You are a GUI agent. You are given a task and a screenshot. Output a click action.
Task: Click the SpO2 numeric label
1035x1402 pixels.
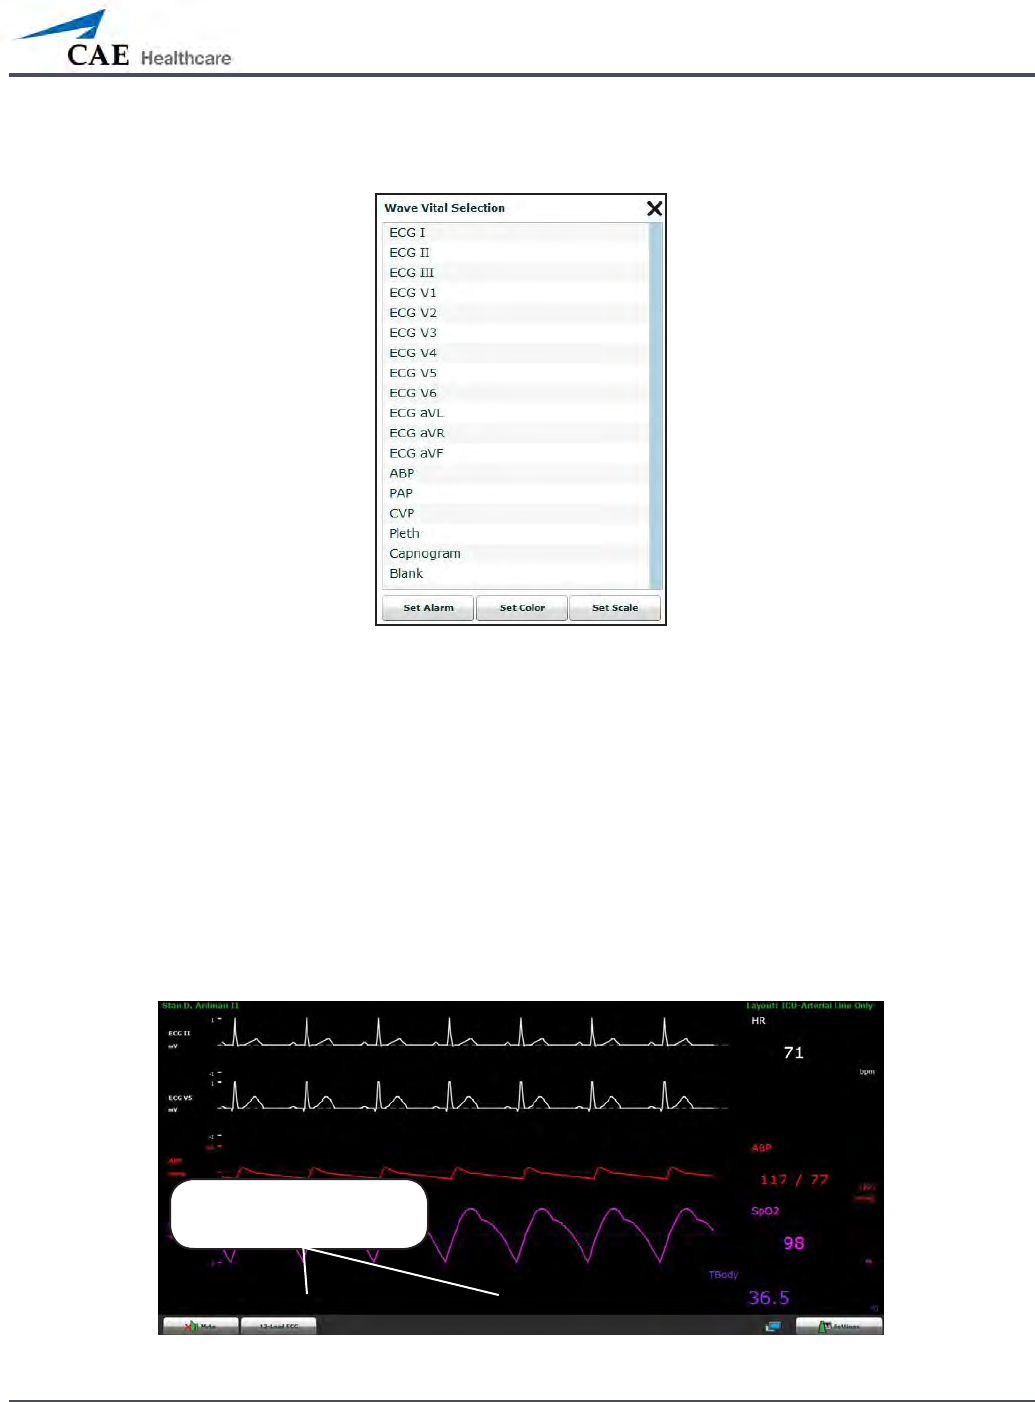point(765,1211)
